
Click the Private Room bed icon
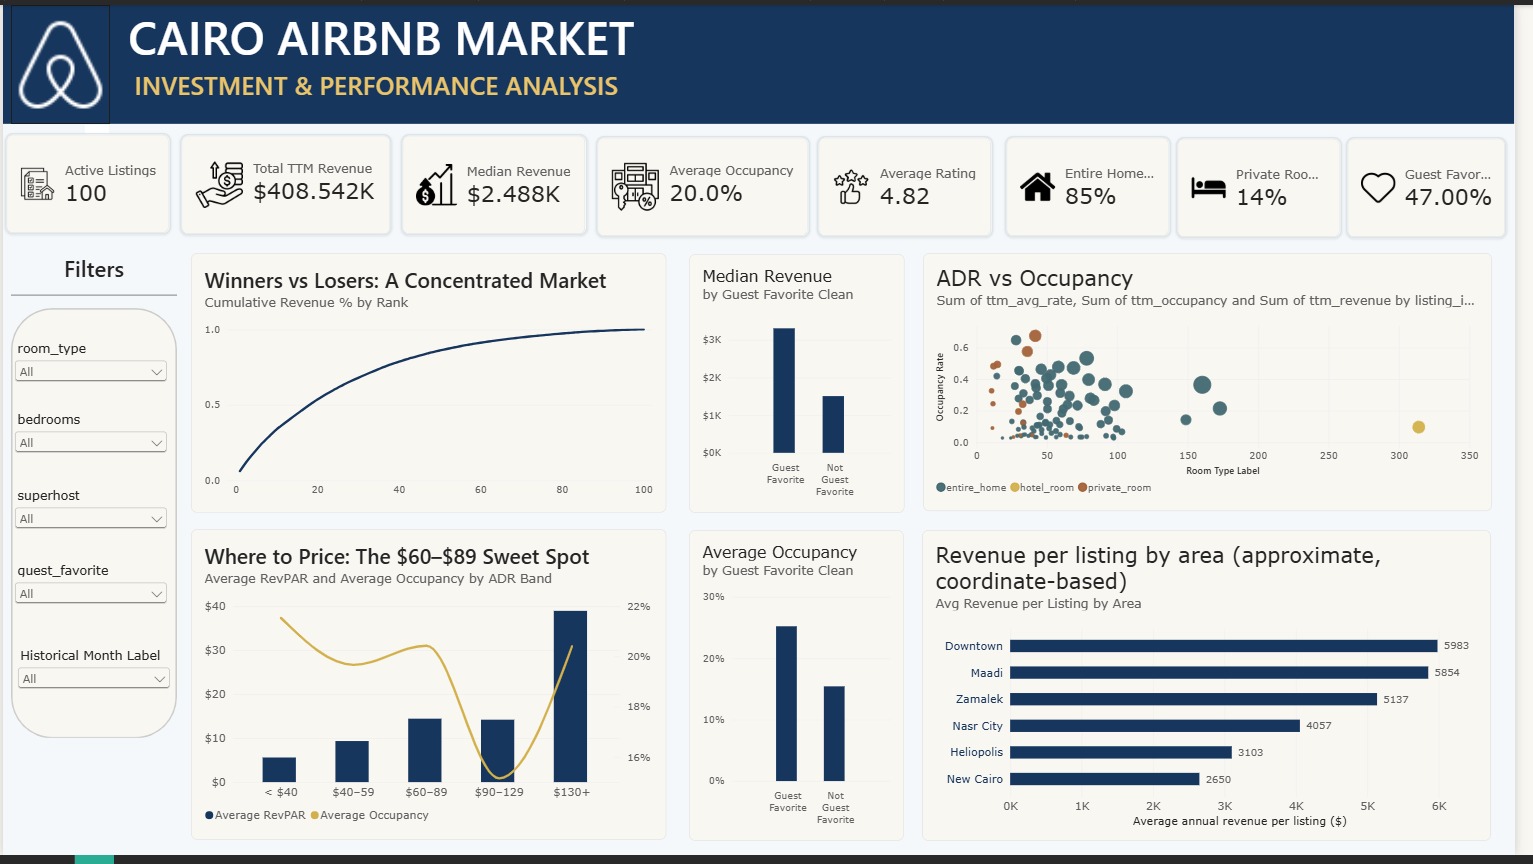1208,187
